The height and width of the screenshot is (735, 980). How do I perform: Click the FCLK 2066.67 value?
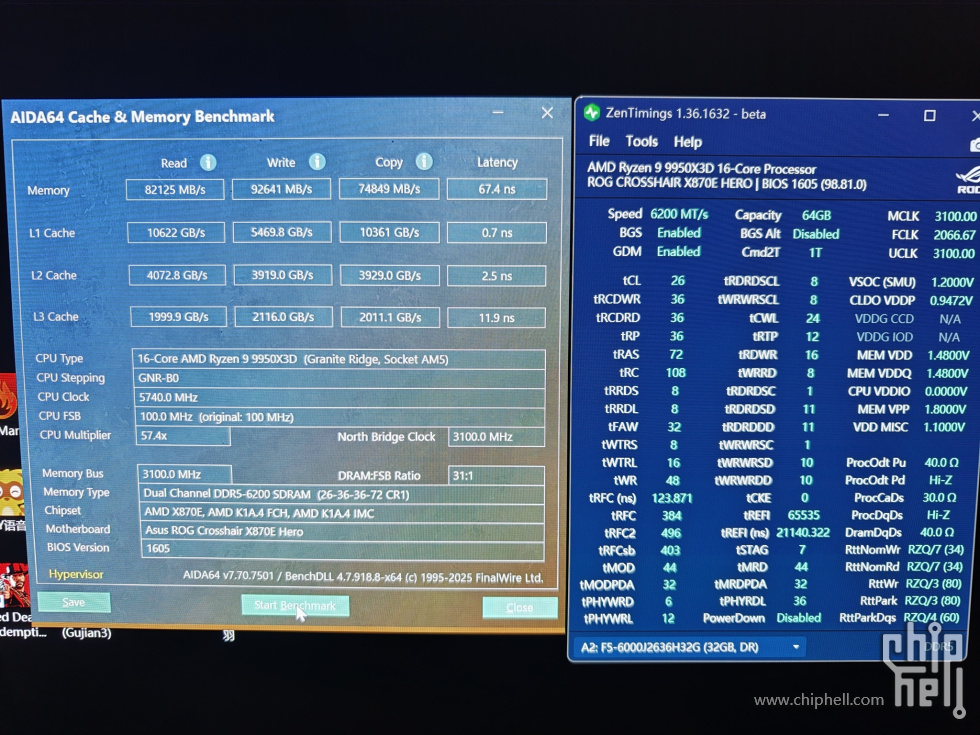954,235
